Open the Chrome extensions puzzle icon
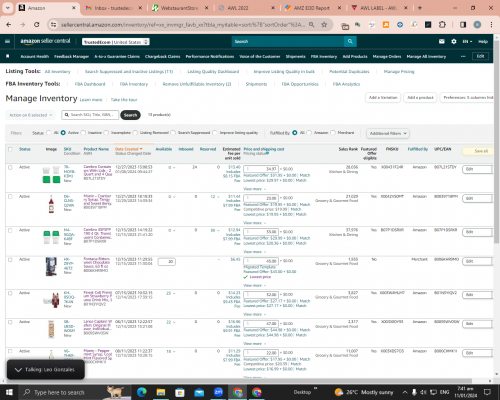The image size is (500, 400). point(442,25)
